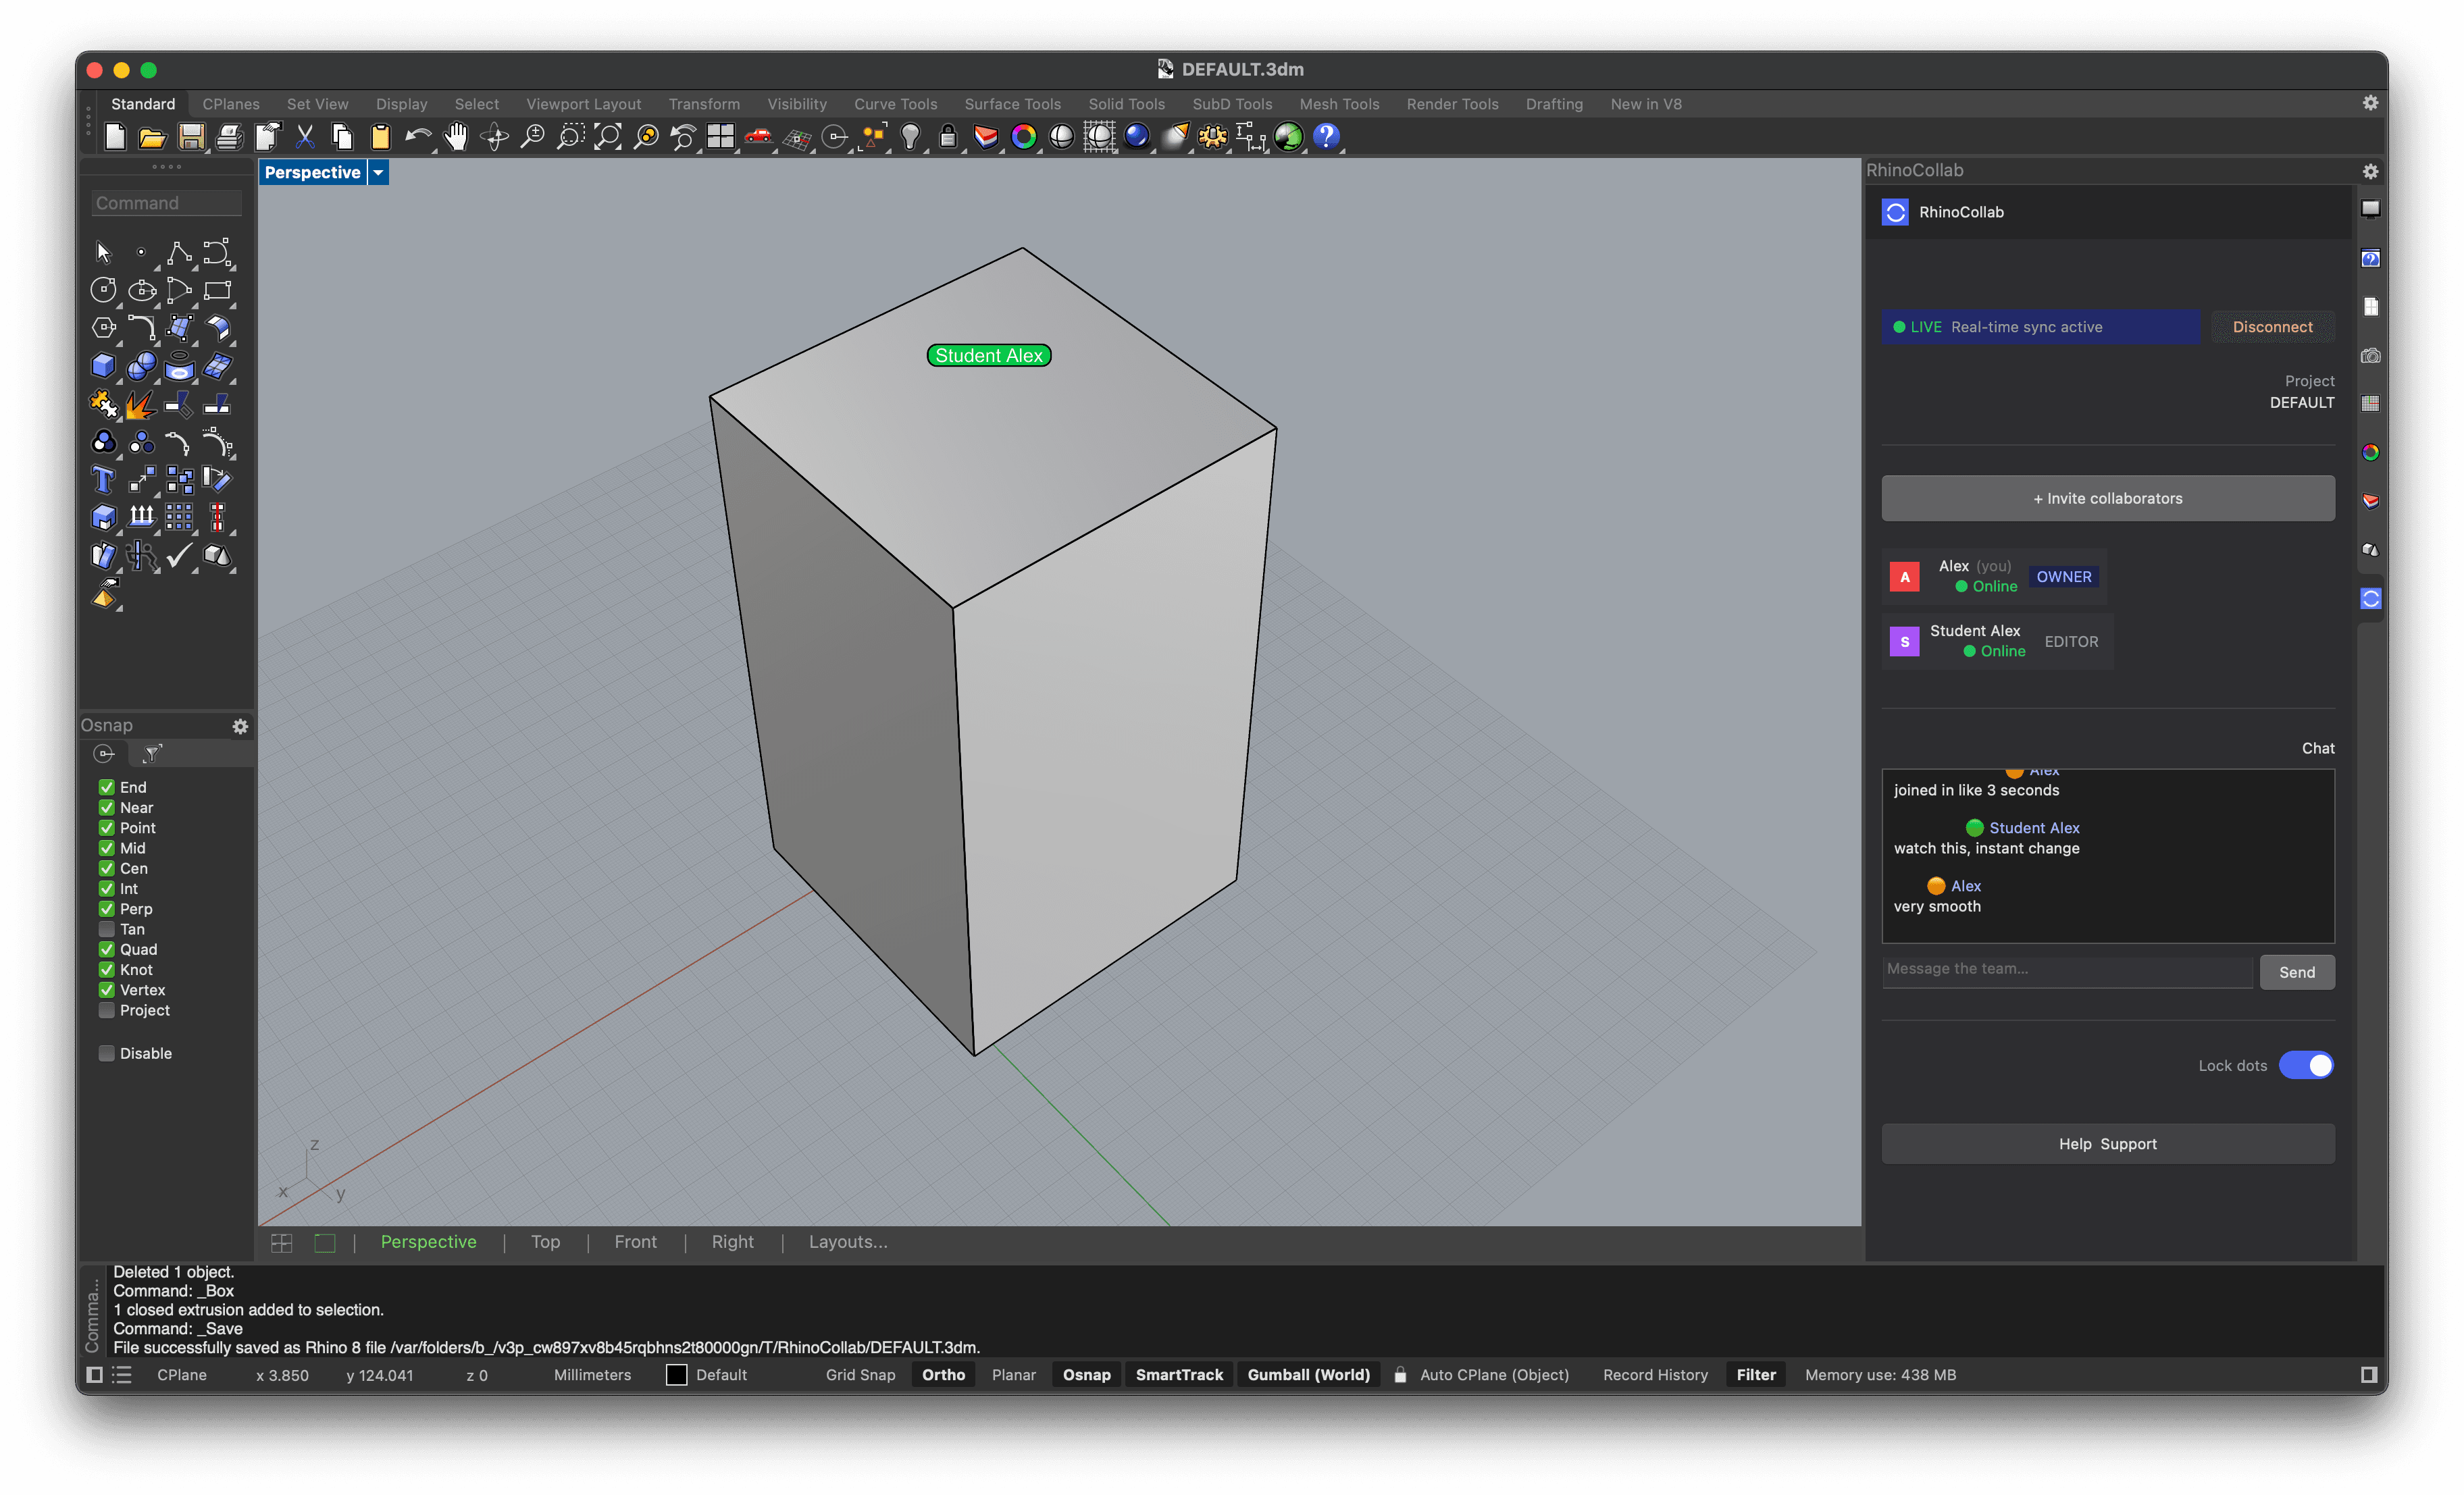
Task: Paste with the clipboard icon
Action: (380, 137)
